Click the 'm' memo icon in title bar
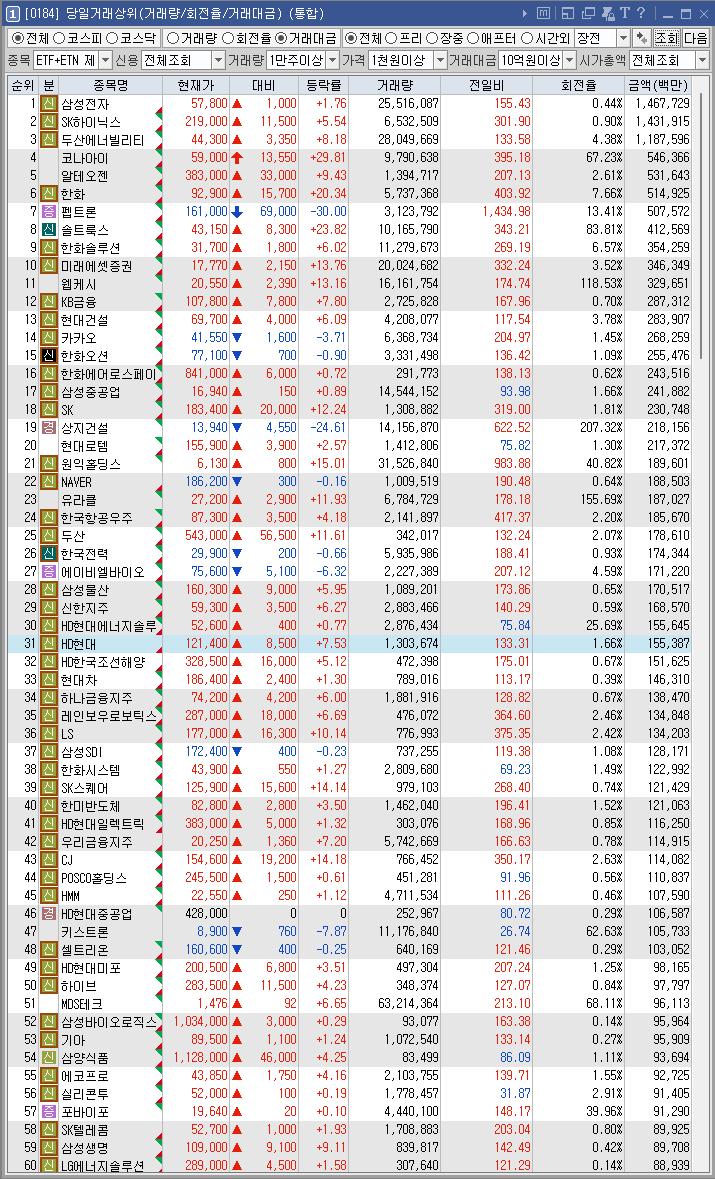 tap(544, 13)
